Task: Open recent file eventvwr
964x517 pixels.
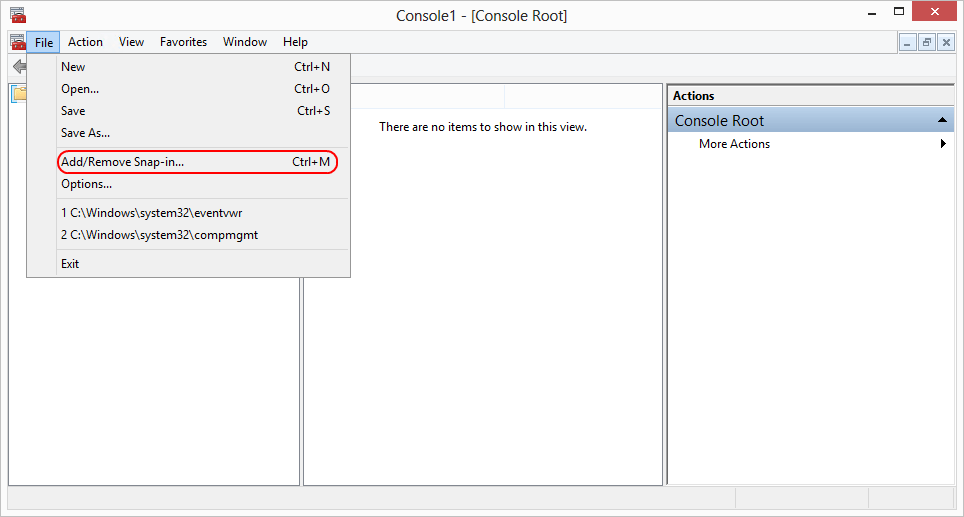Action: 151,213
